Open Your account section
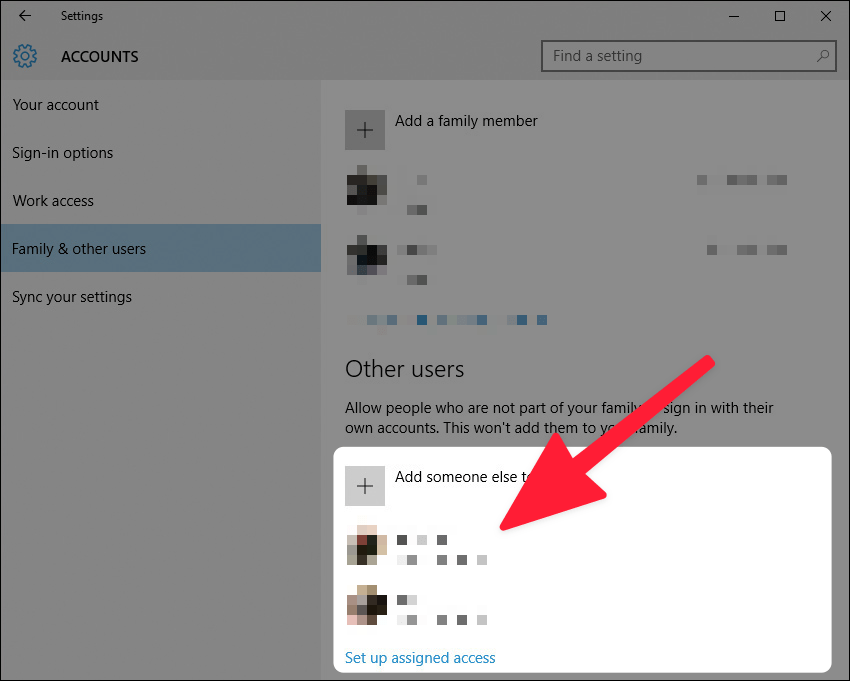 55,105
